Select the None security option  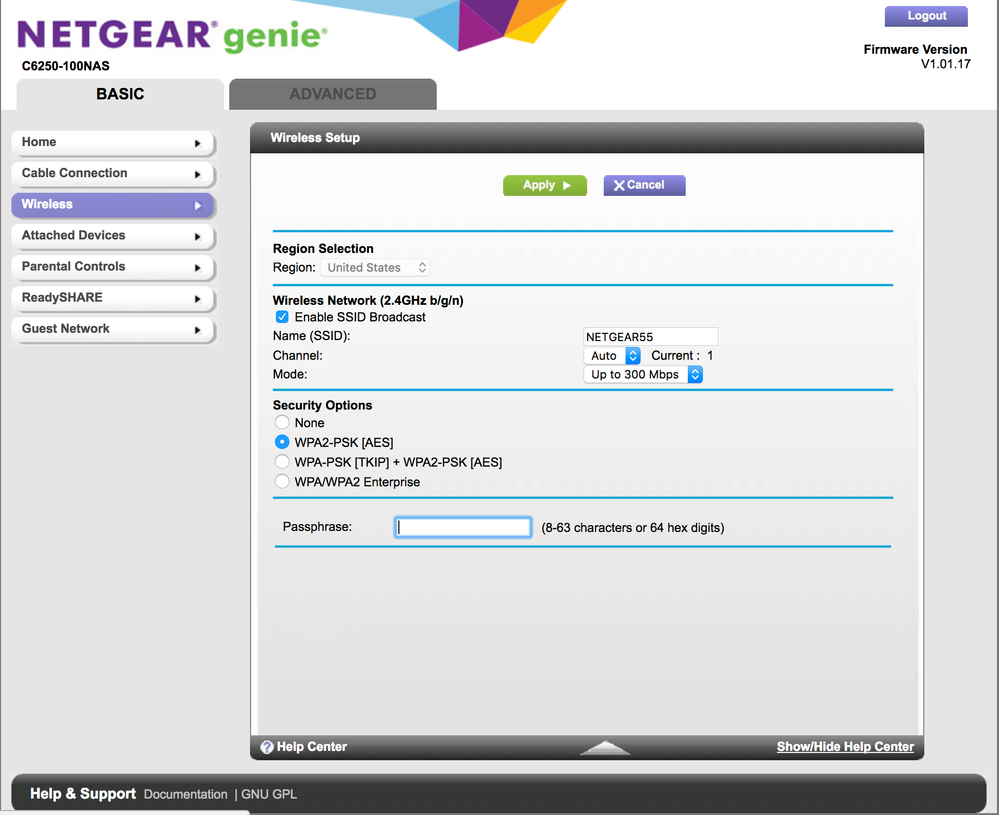point(281,422)
